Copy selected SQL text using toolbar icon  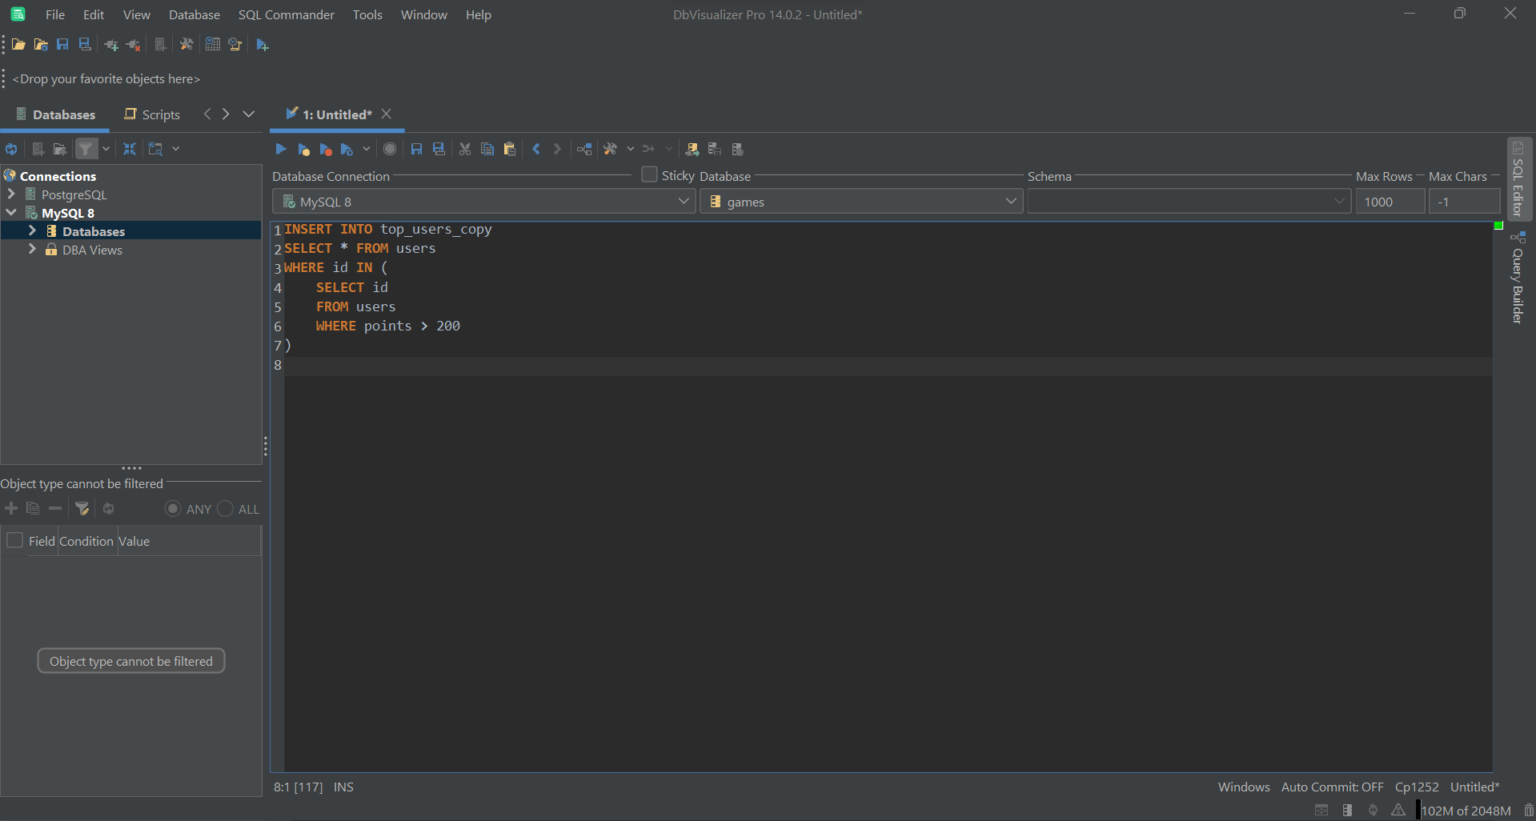487,148
